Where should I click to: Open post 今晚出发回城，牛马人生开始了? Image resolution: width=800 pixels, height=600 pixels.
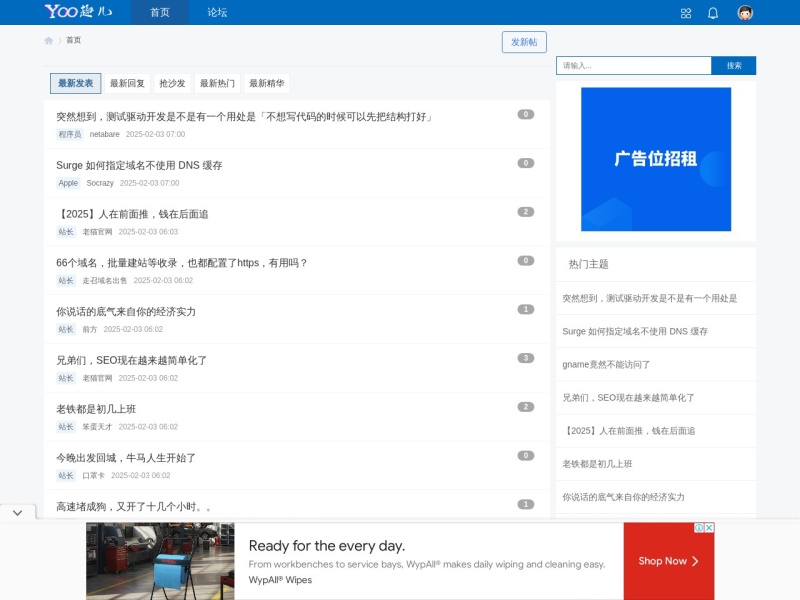126,458
